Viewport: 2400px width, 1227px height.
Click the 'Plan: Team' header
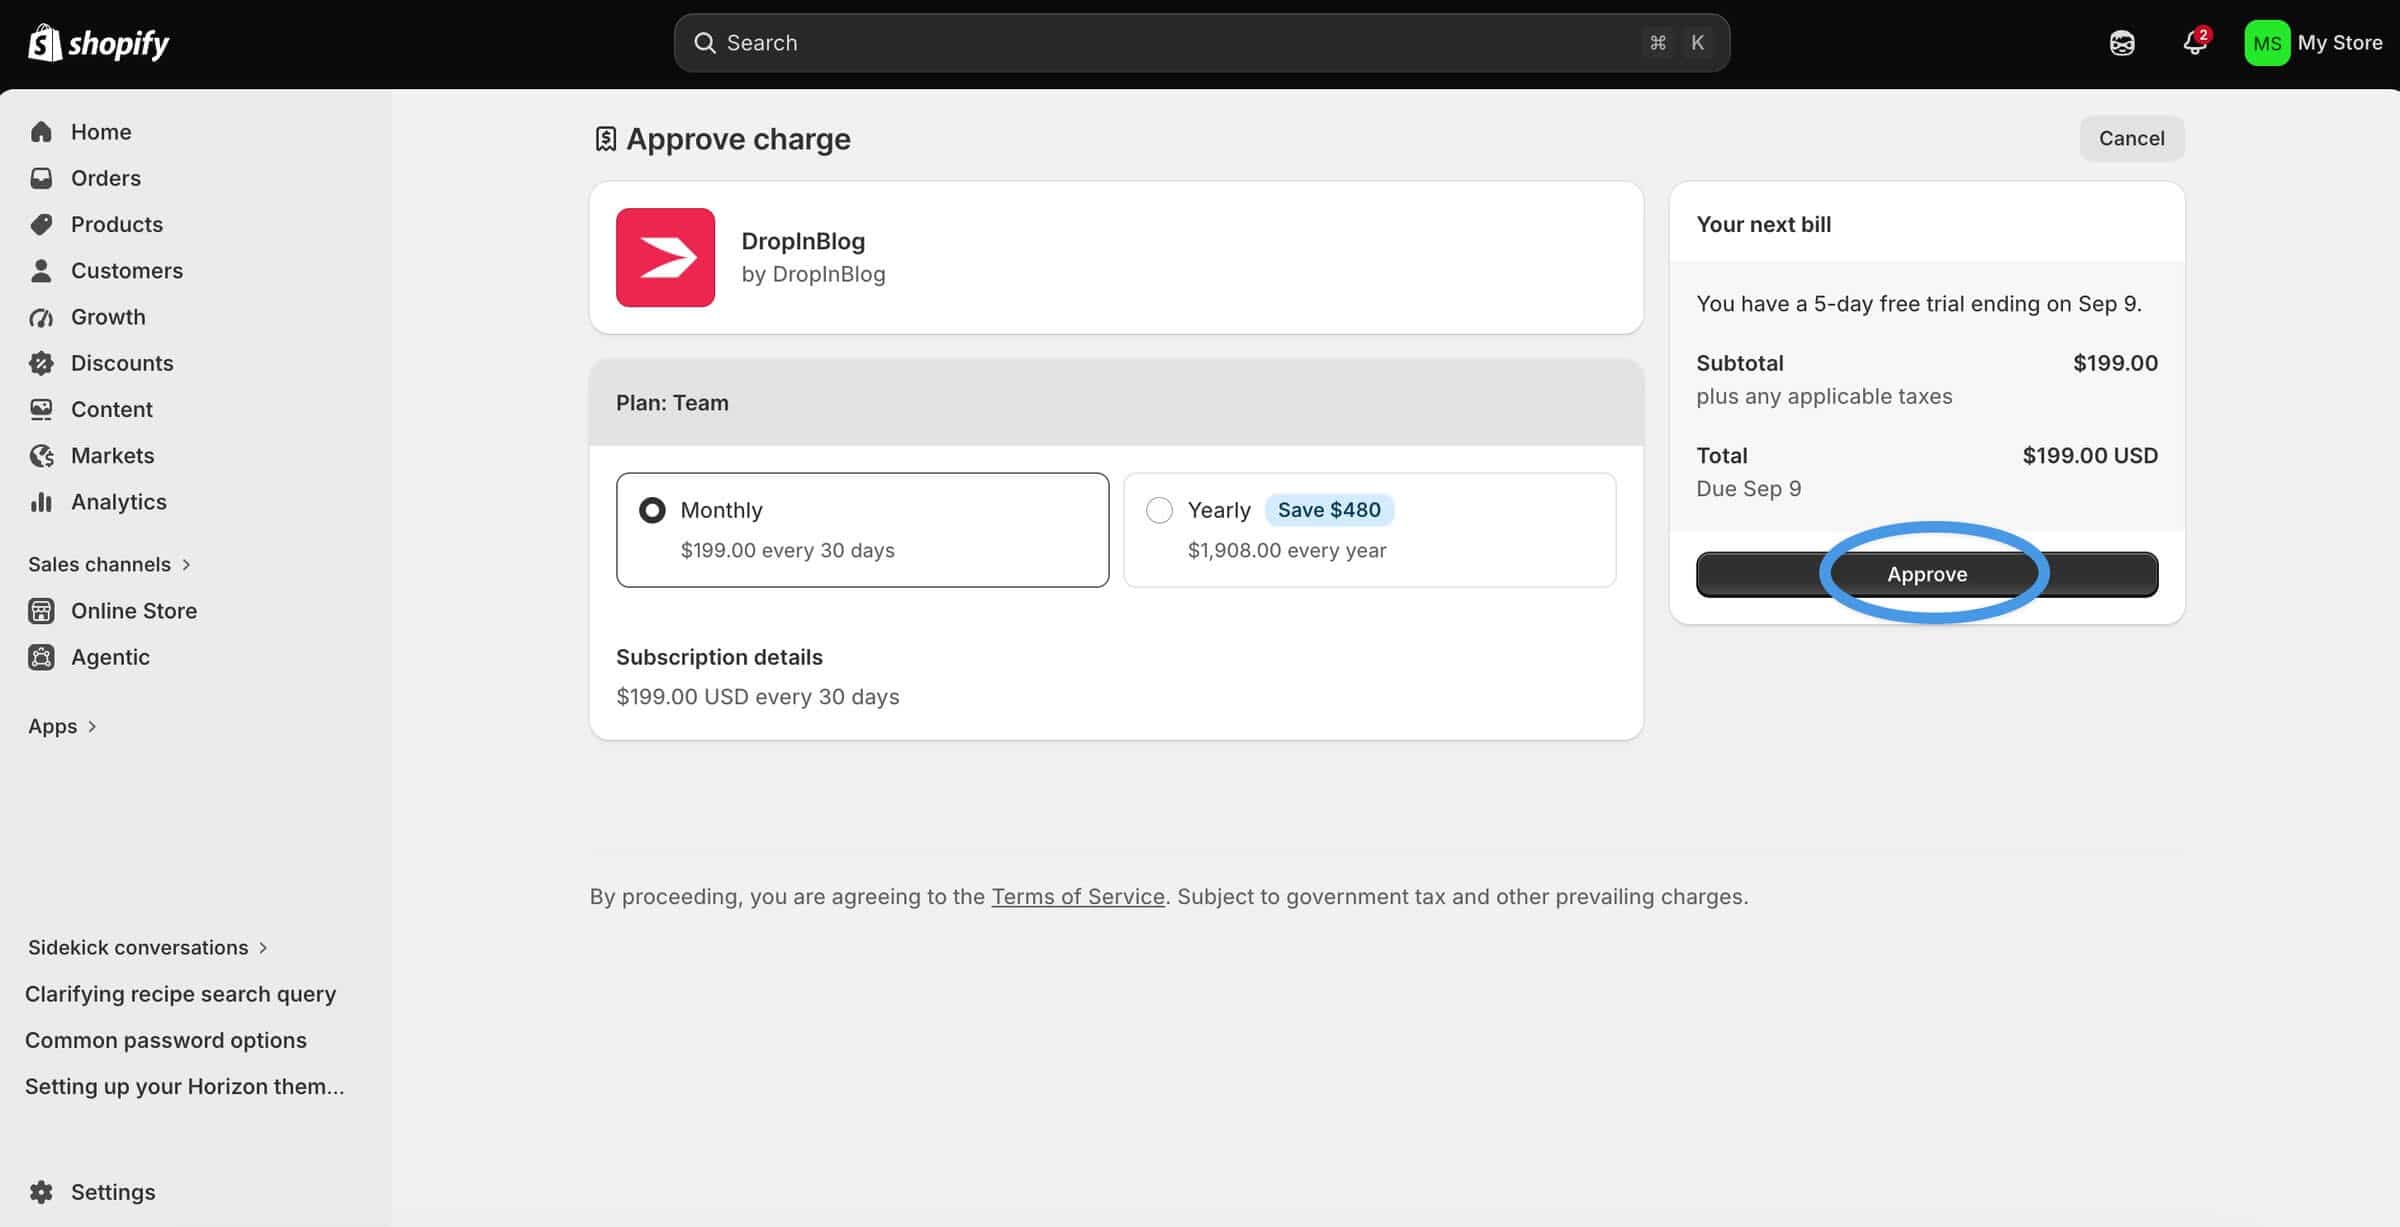672,403
